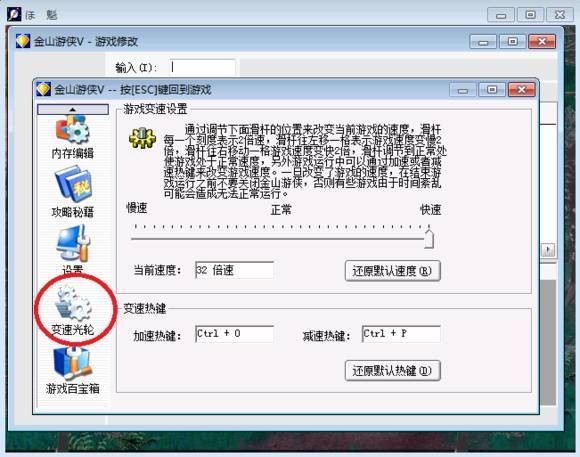Viewport: 580px width, 457px height.
Task: Click the 减速热键 field with Ctrl + P
Action: pyautogui.click(x=401, y=334)
